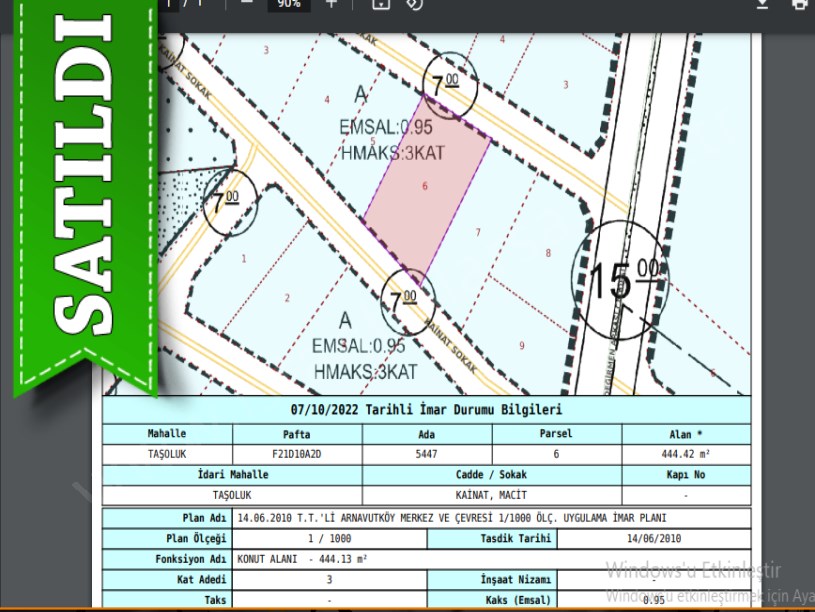
Task: Click the Pafta value F21D10A2D
Action: 297,453
